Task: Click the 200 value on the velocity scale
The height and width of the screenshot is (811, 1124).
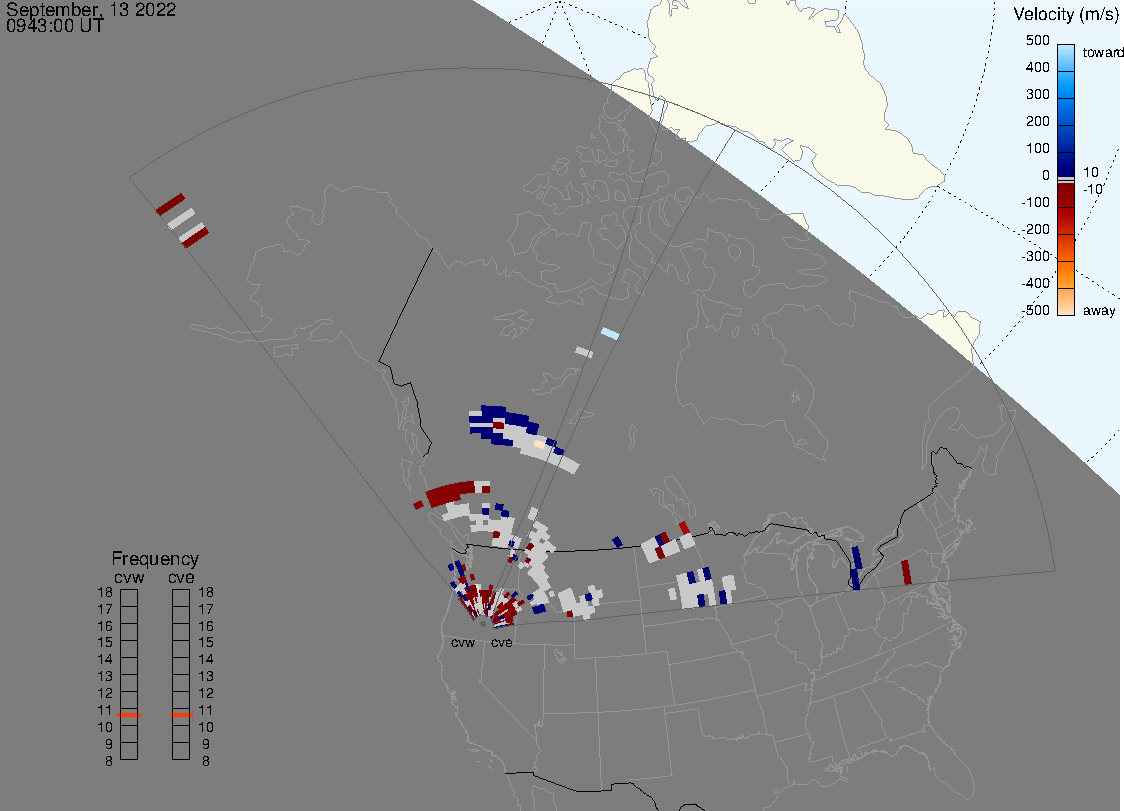Action: [1037, 121]
